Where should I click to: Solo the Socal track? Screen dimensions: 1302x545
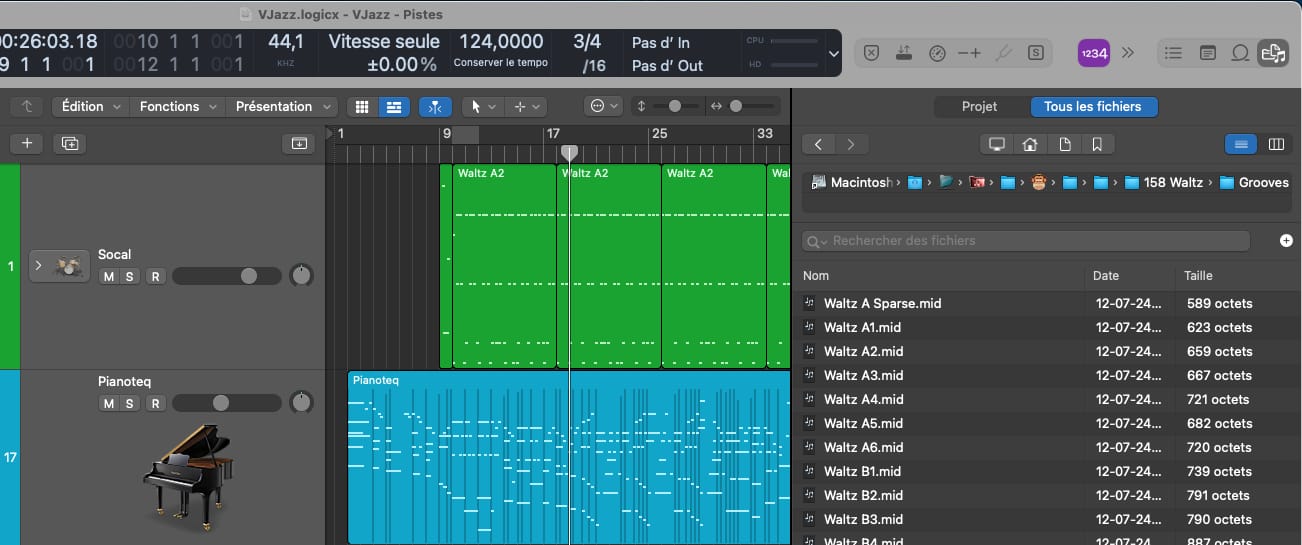click(x=129, y=276)
